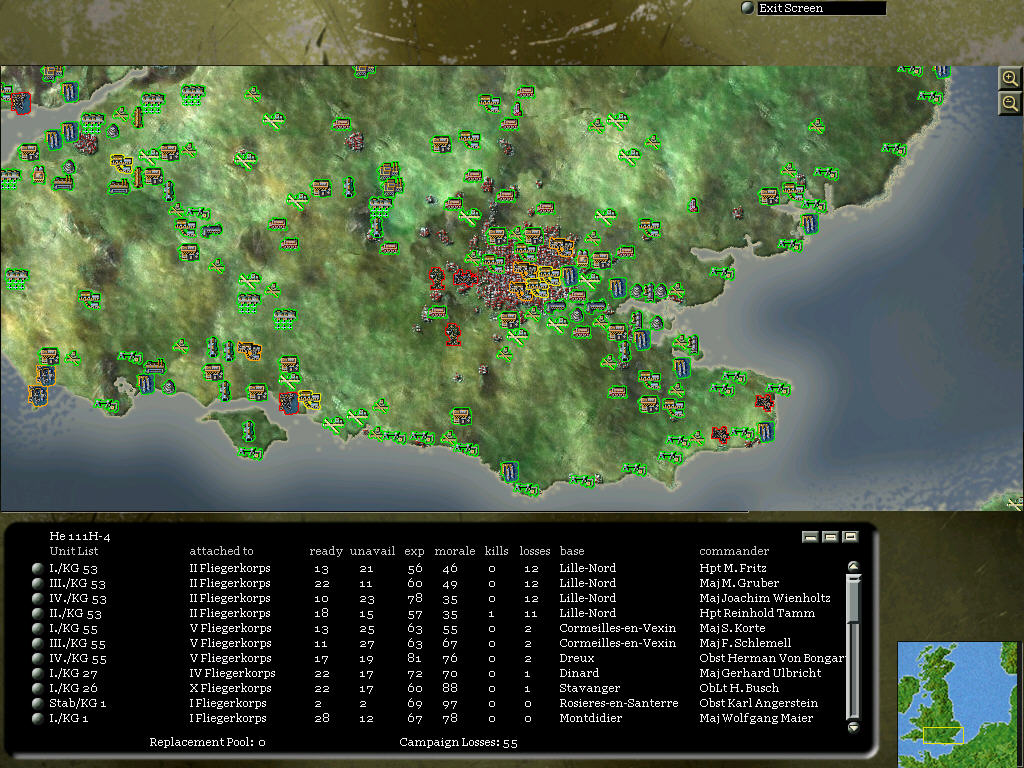Click the Stavanger base entry
Screen dimensions: 1024x768
[590, 688]
